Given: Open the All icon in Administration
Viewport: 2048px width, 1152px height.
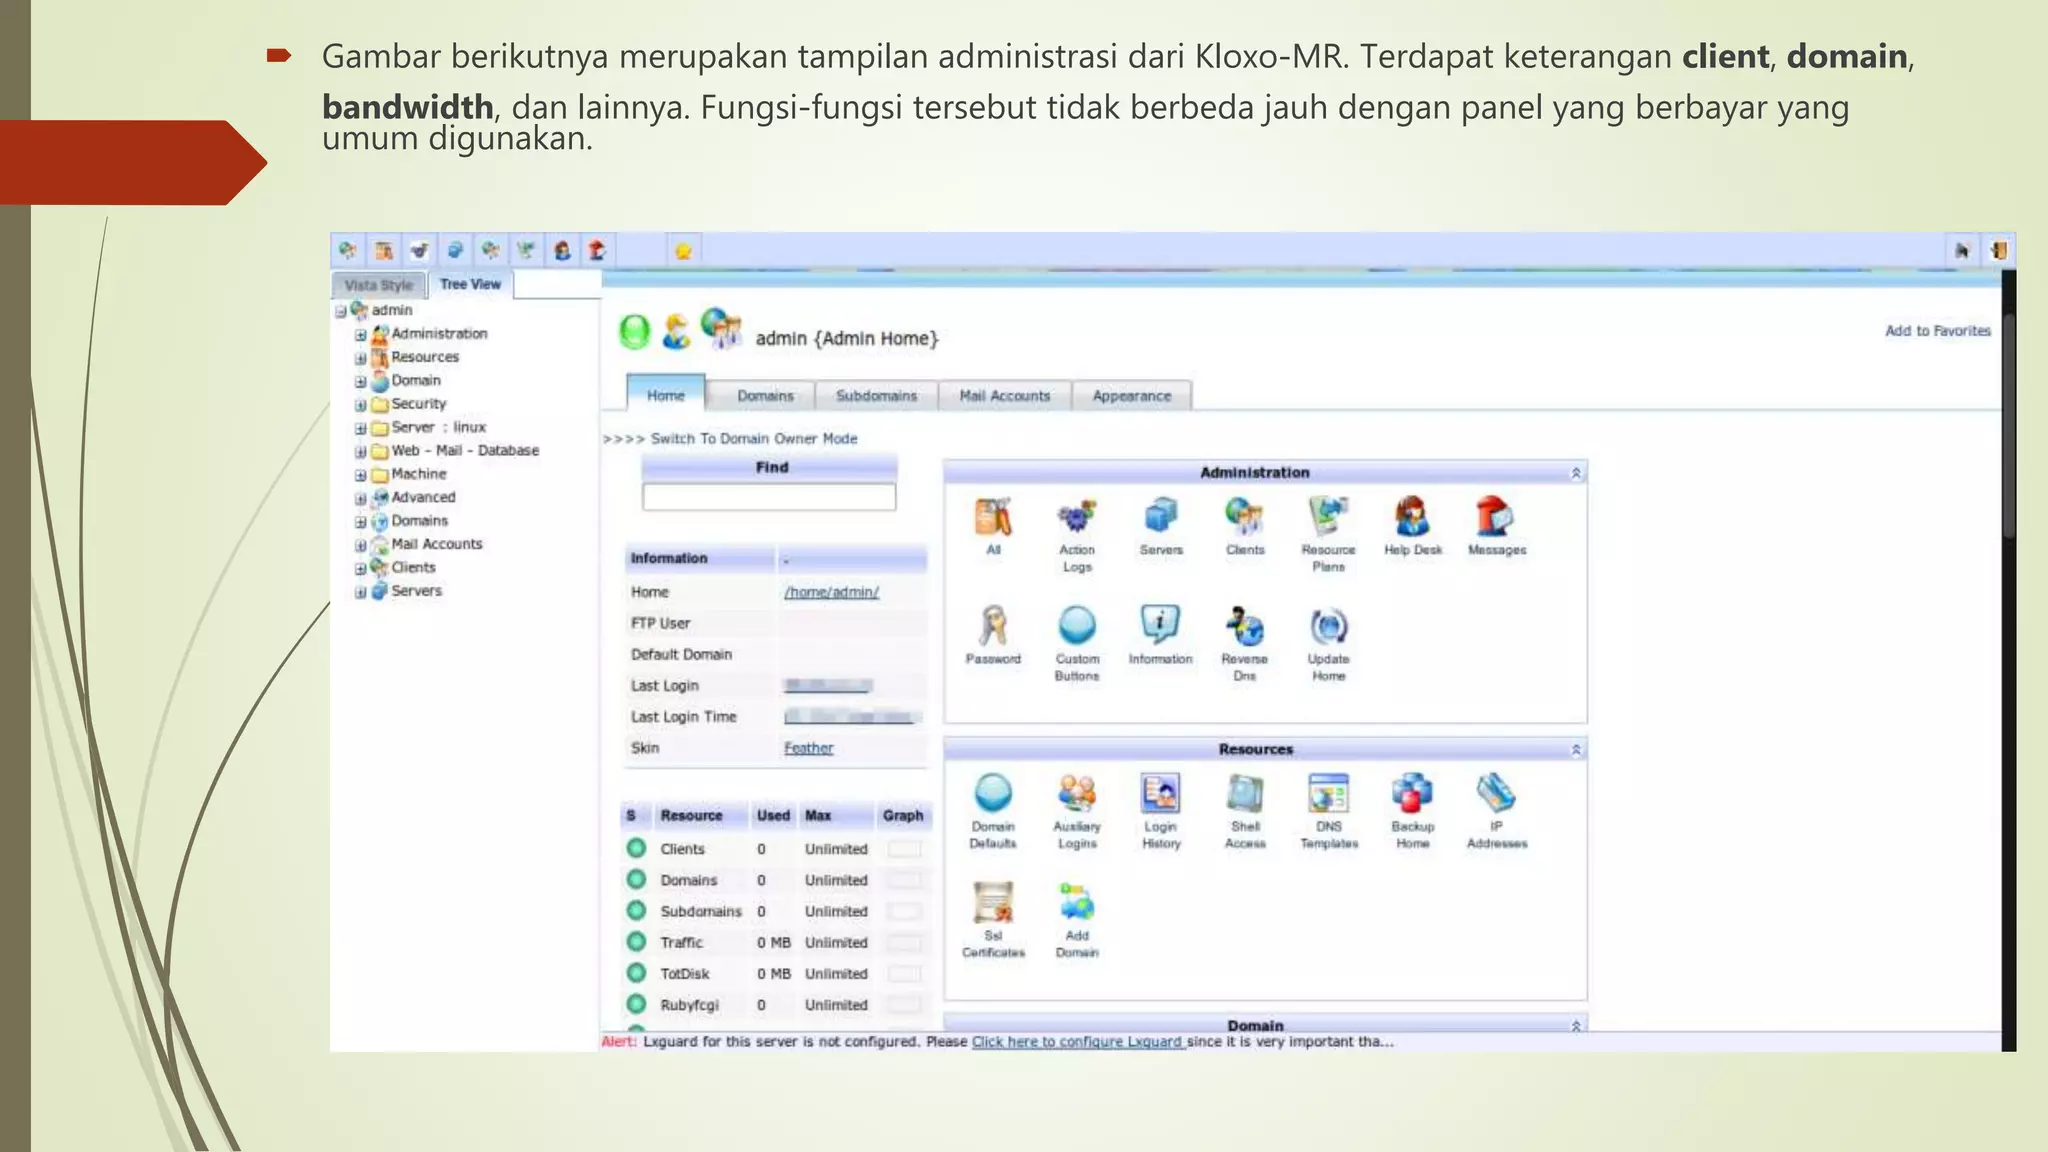Looking at the screenshot, I should 993,517.
